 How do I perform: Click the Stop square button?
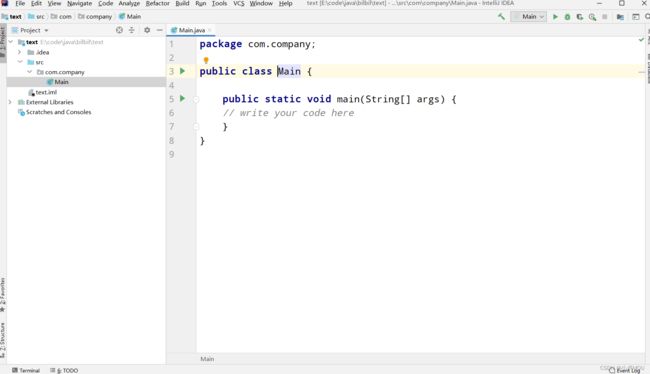click(605, 17)
